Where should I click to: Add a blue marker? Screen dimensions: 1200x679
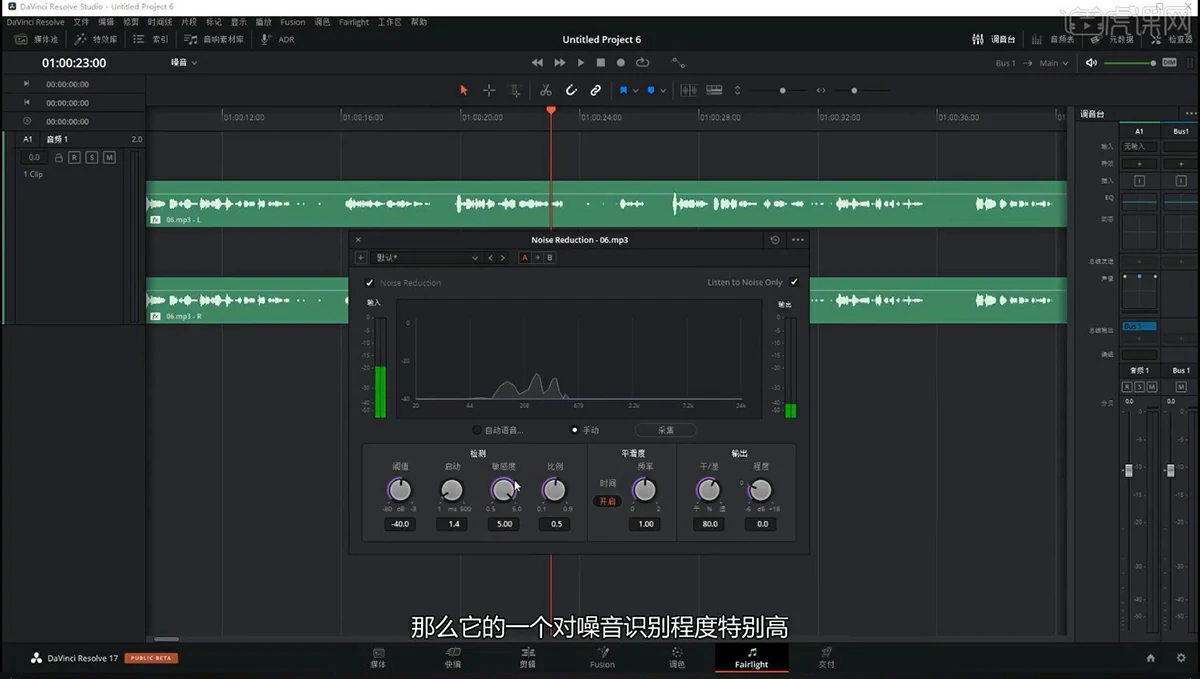click(650, 90)
